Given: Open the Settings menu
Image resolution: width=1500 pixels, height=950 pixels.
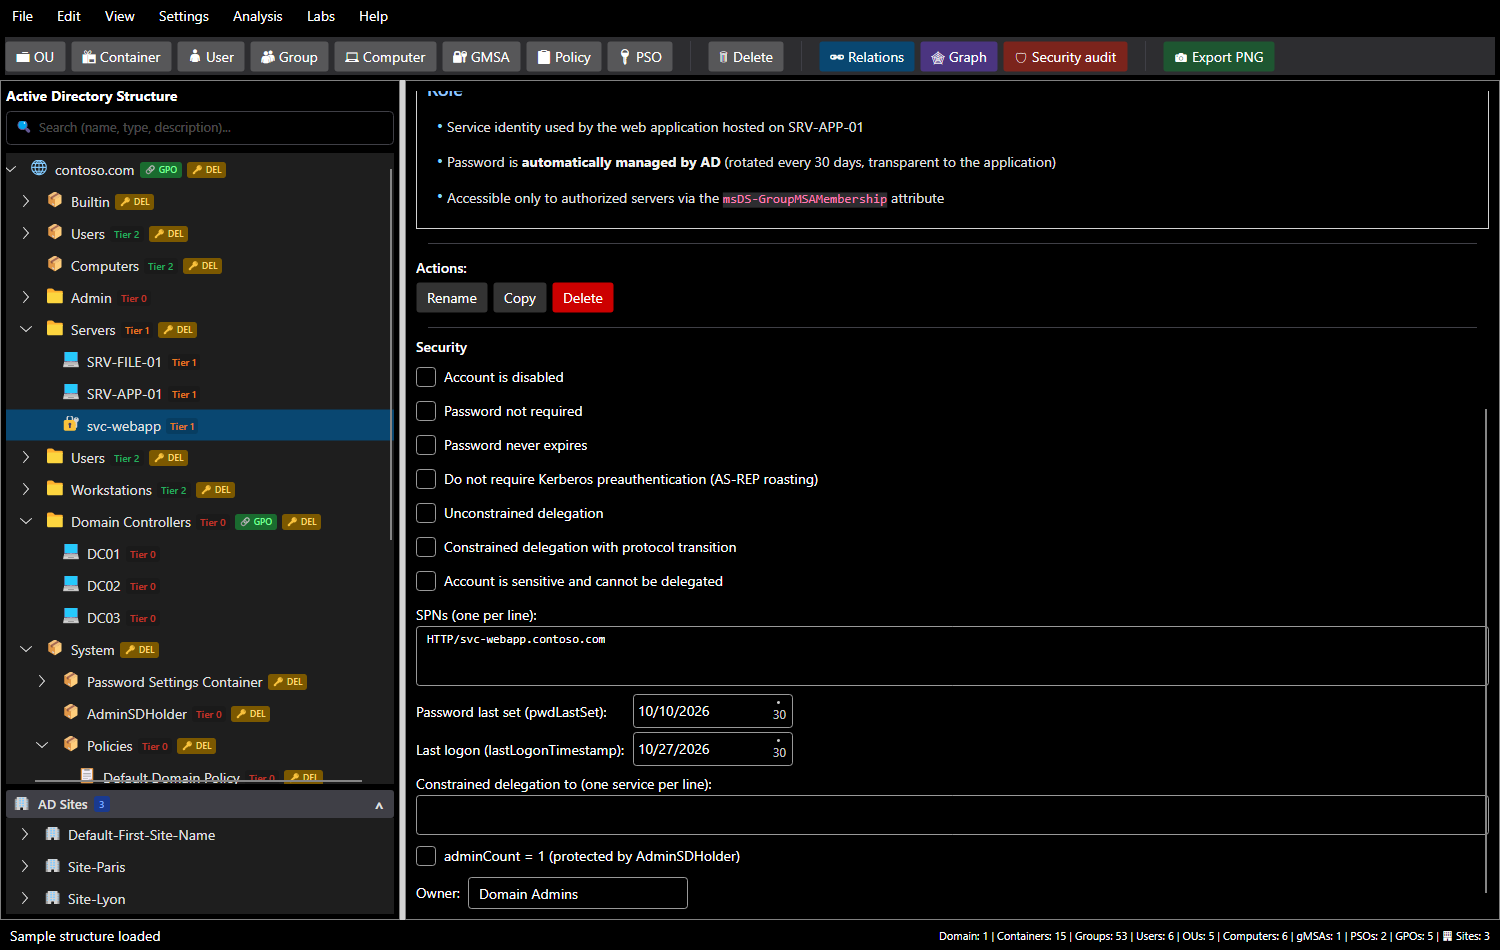Looking at the screenshot, I should point(184,16).
